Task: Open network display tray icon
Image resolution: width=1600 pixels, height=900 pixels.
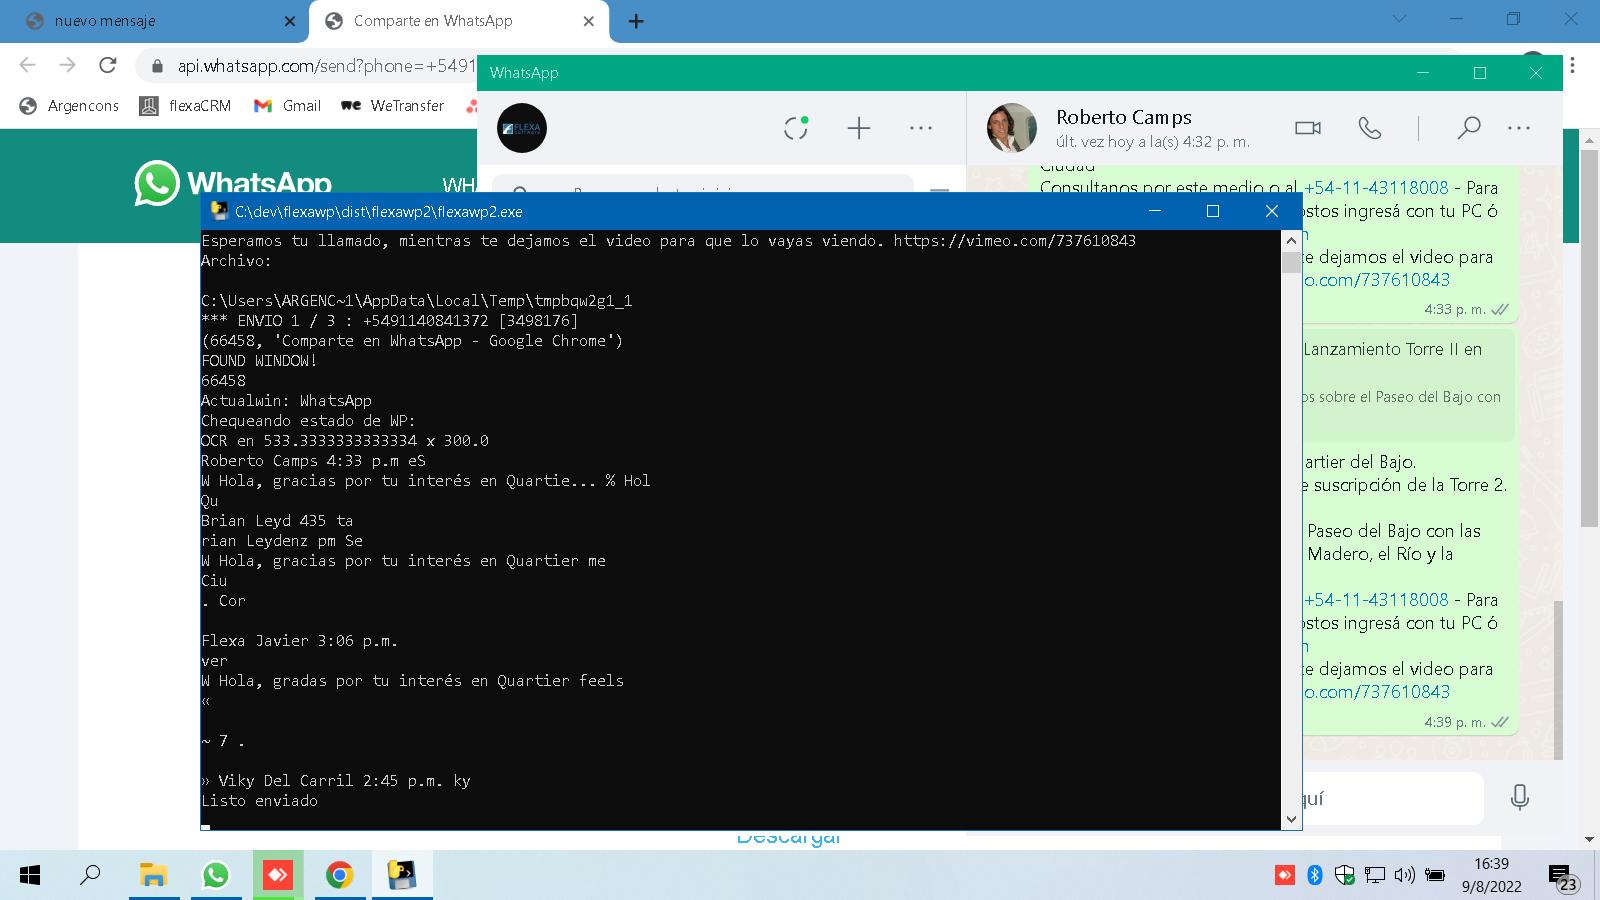Action: (1375, 876)
